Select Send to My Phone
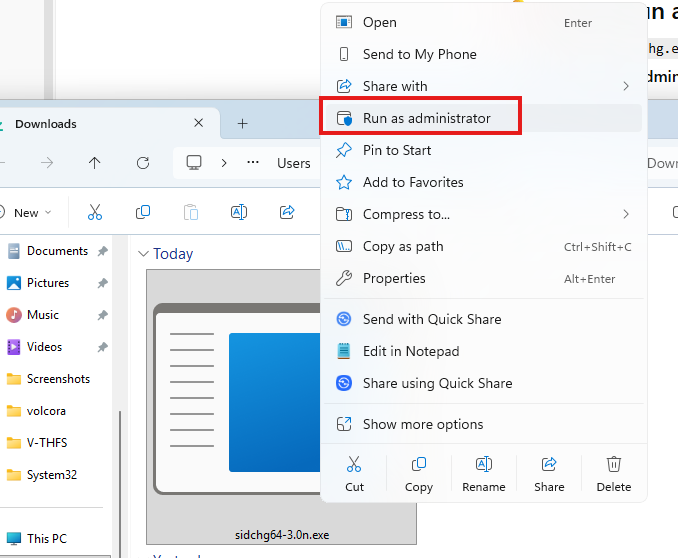The height and width of the screenshot is (558, 678). point(483,55)
